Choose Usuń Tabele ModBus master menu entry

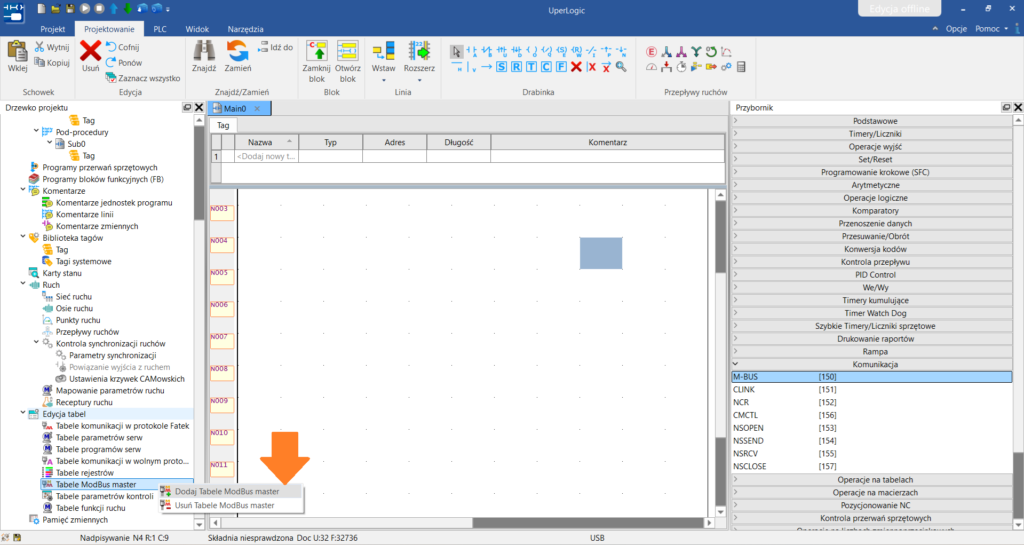coord(231,505)
